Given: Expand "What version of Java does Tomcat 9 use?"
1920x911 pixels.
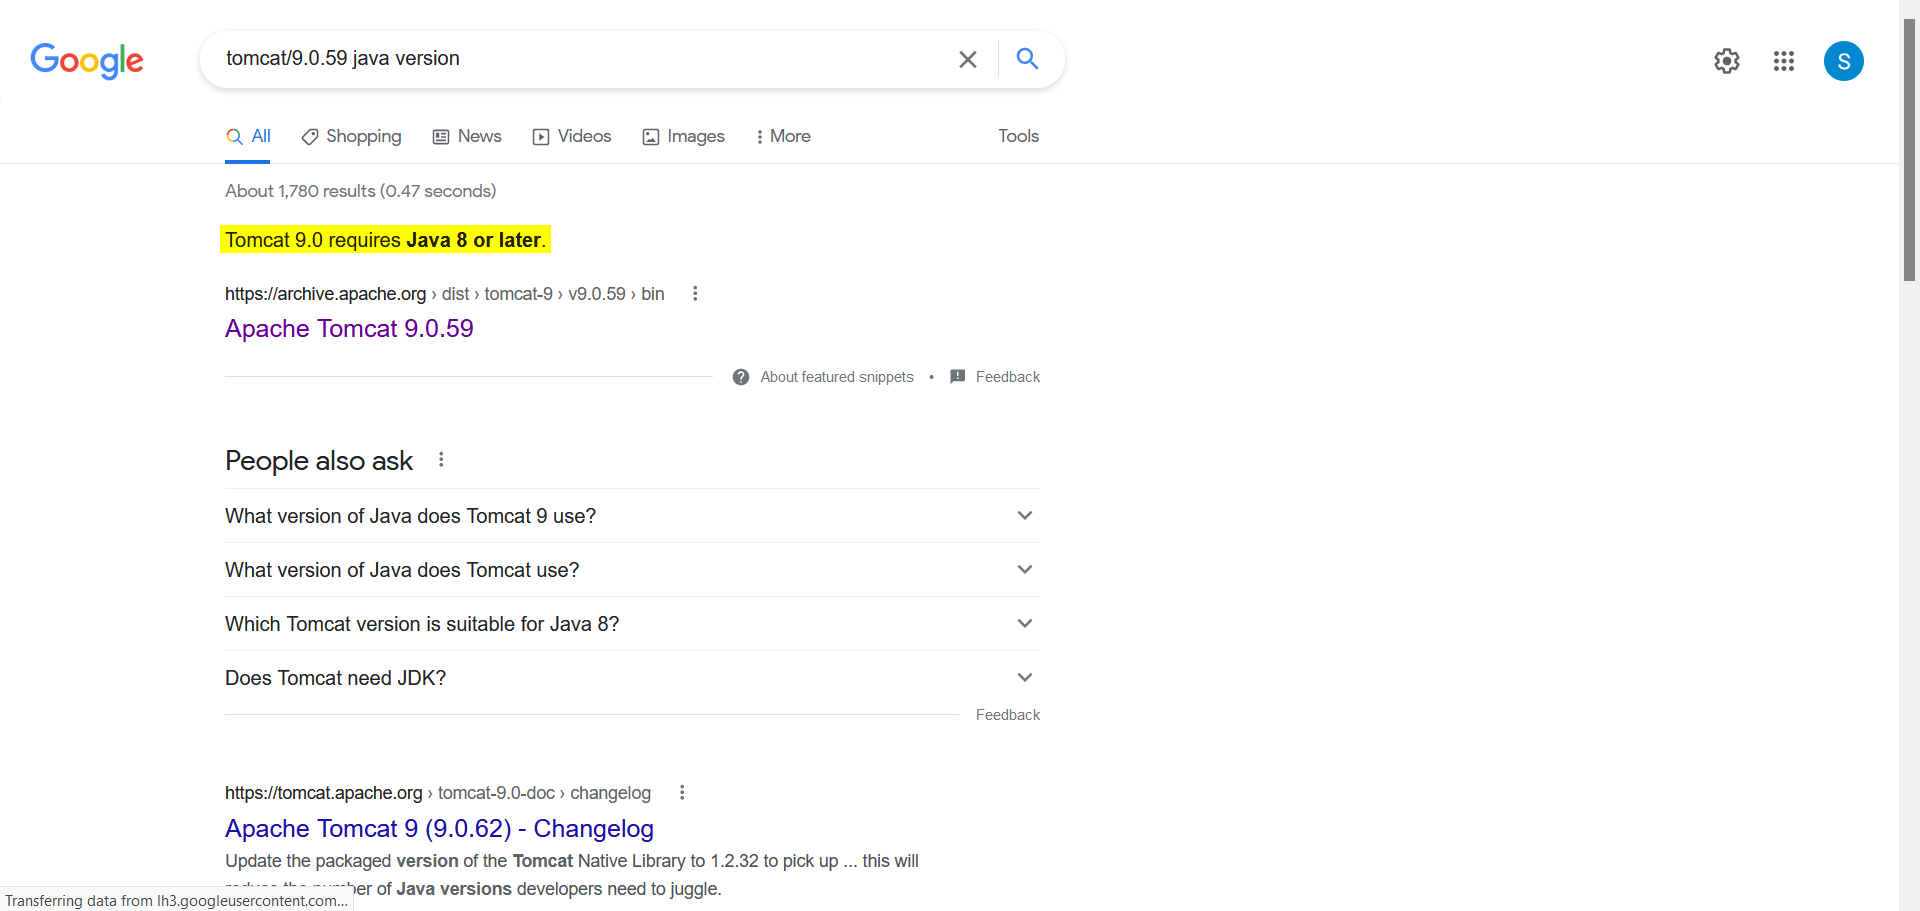Looking at the screenshot, I should [1024, 516].
